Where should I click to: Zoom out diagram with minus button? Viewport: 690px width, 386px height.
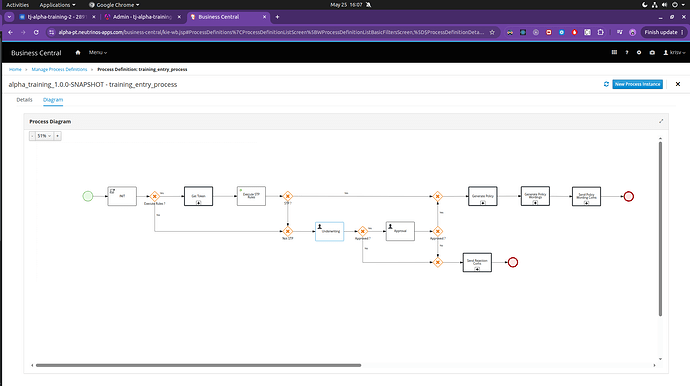pos(32,136)
